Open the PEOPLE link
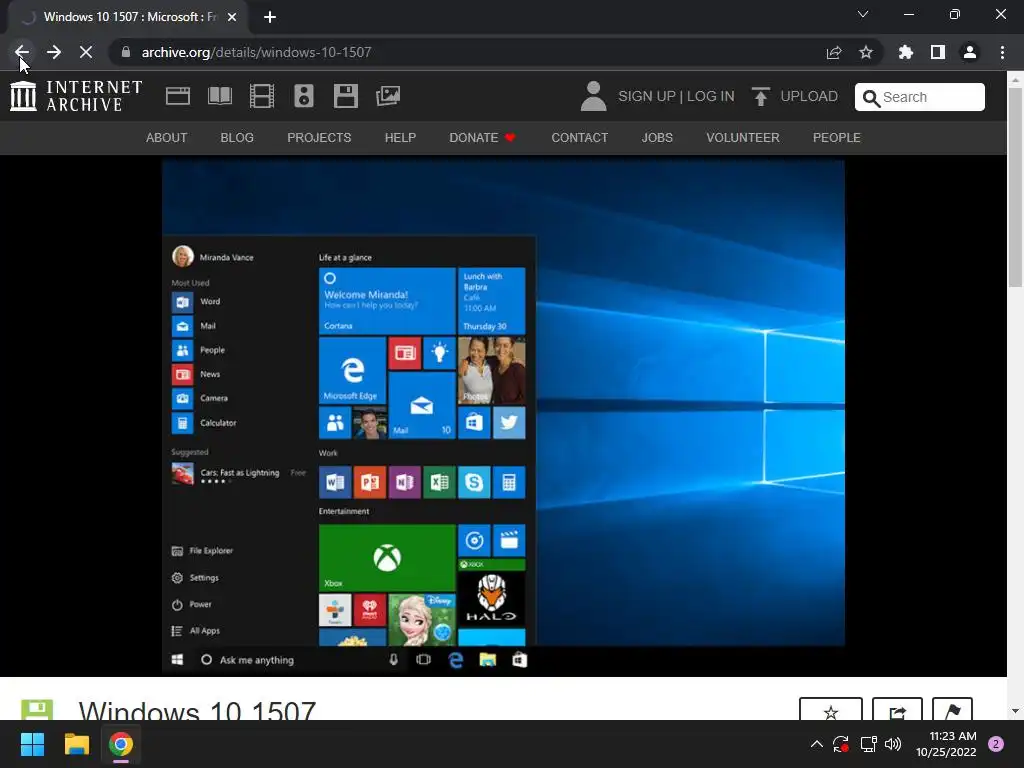This screenshot has height=768, width=1024. pyautogui.click(x=837, y=138)
